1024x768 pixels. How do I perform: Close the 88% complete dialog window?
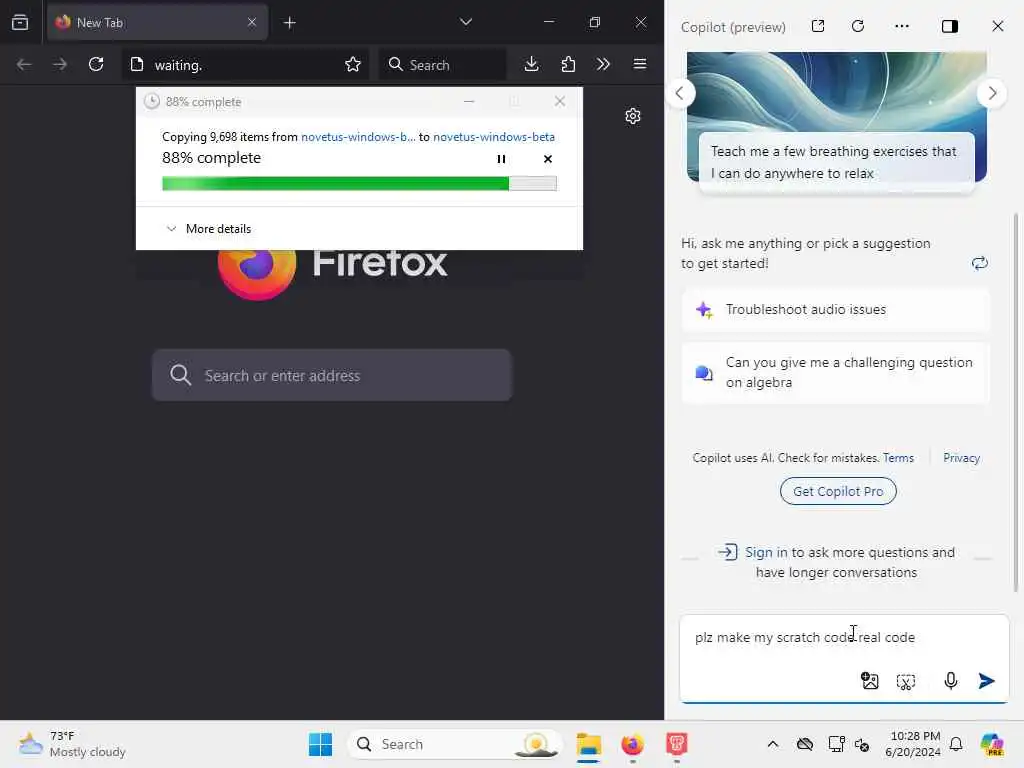560,101
